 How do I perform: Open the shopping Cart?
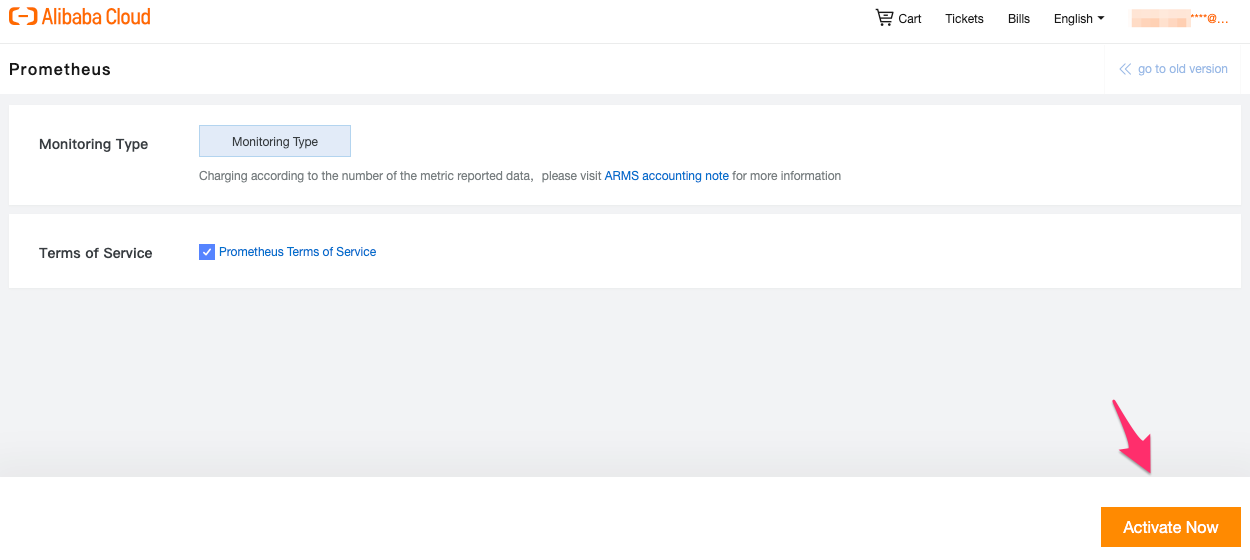click(898, 18)
